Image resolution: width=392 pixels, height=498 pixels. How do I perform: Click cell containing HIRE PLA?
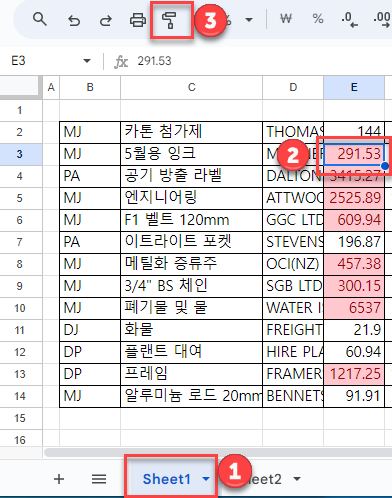click(x=293, y=352)
